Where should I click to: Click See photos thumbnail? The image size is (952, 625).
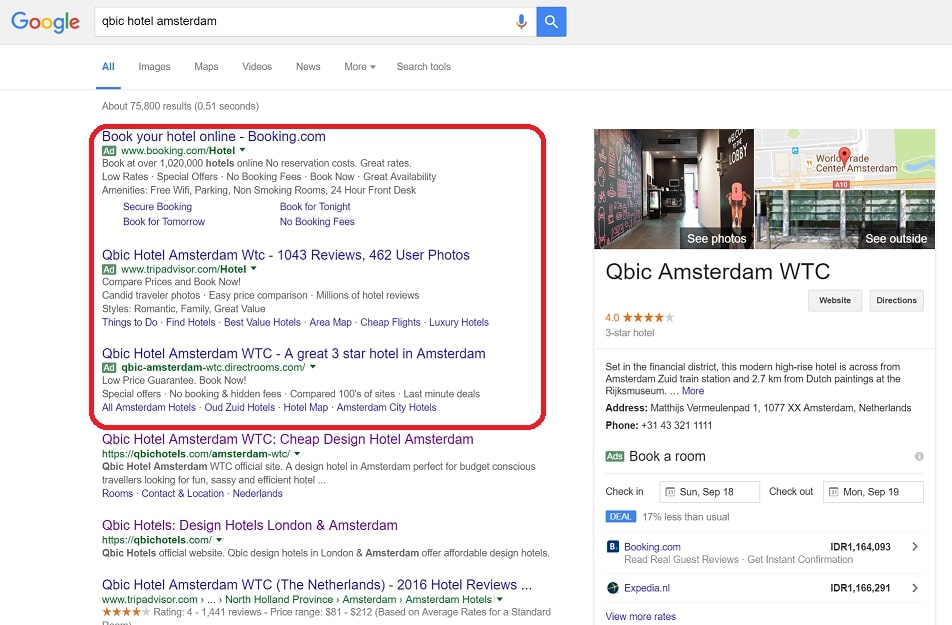pos(674,189)
